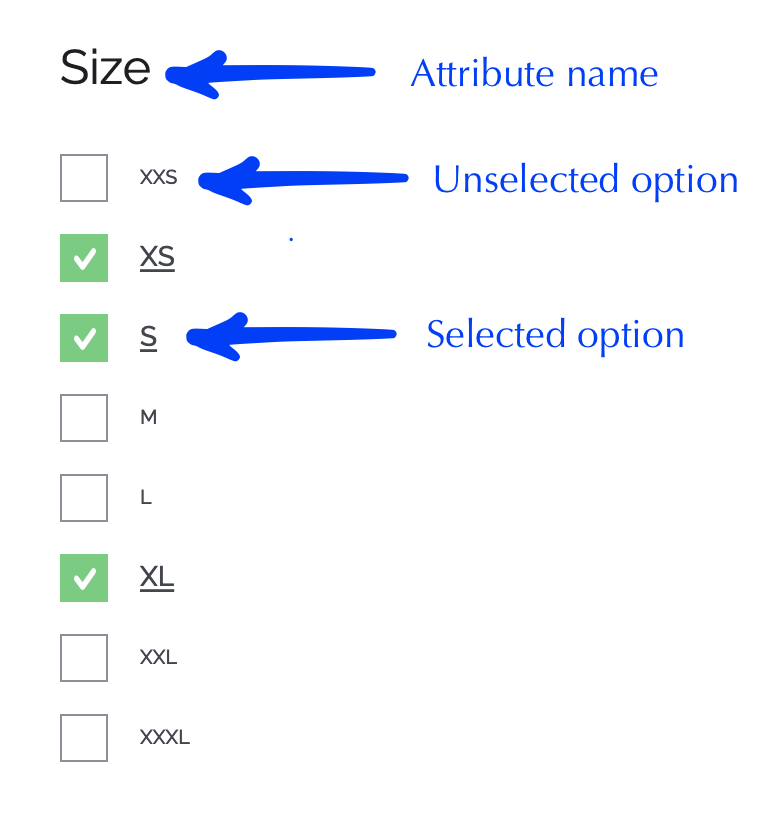Select the XXL size checkbox

84,658
